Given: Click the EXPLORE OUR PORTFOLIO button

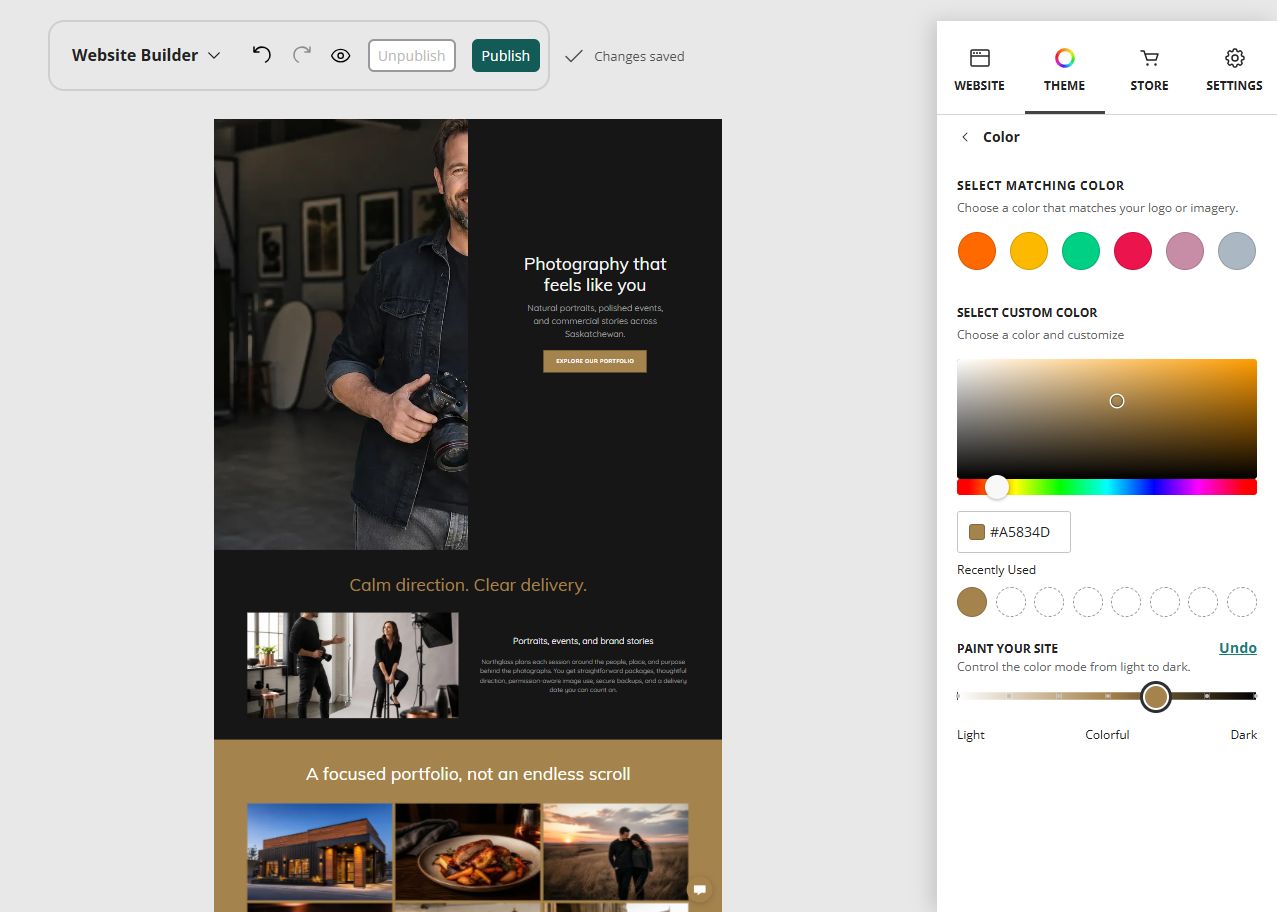Looking at the screenshot, I should pyautogui.click(x=595, y=361).
